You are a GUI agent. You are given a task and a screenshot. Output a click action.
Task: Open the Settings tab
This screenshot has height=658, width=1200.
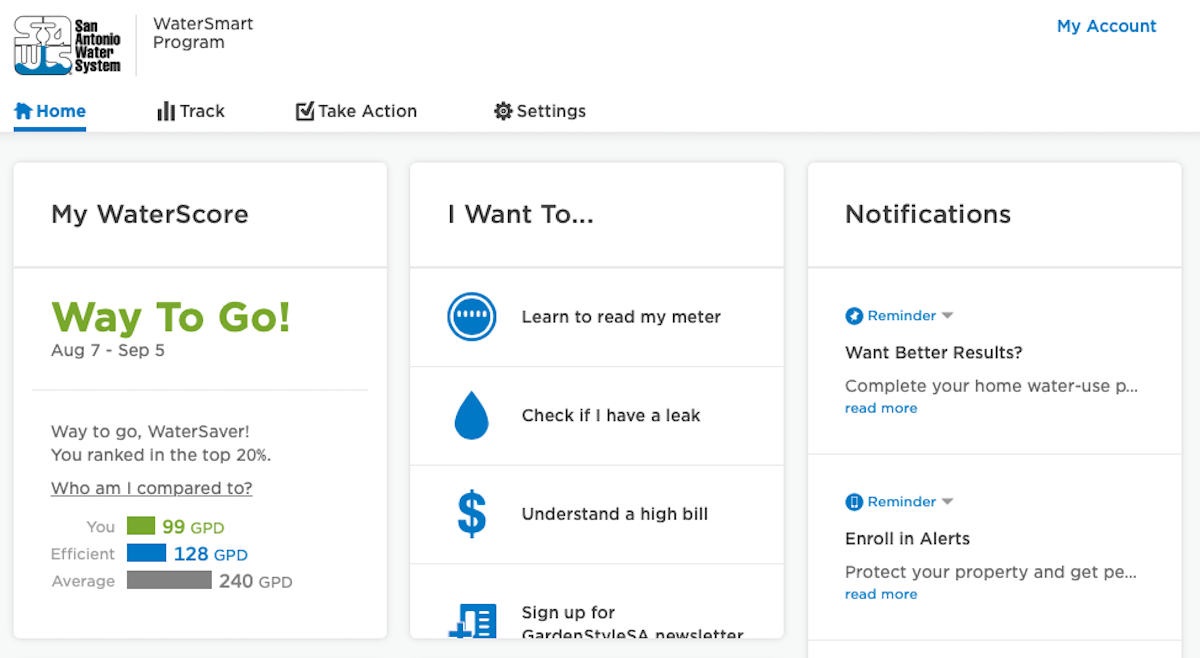coord(540,111)
